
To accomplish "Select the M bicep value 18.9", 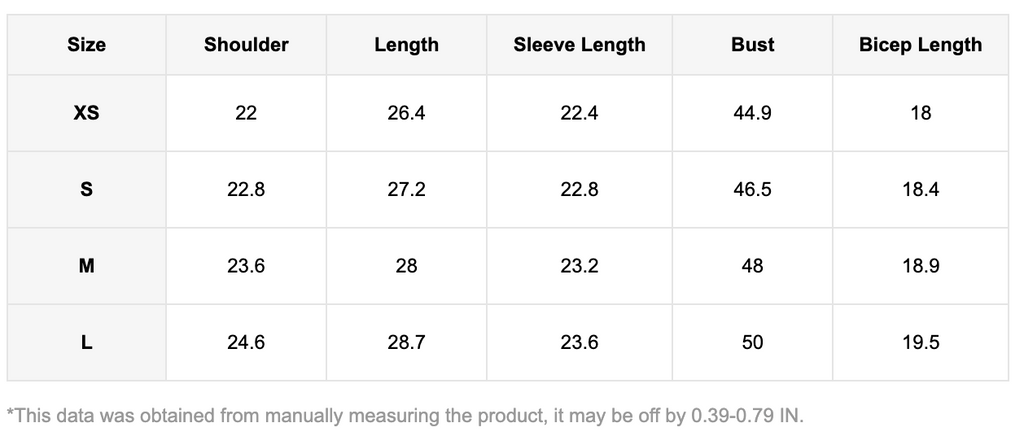I will click(x=920, y=266).
